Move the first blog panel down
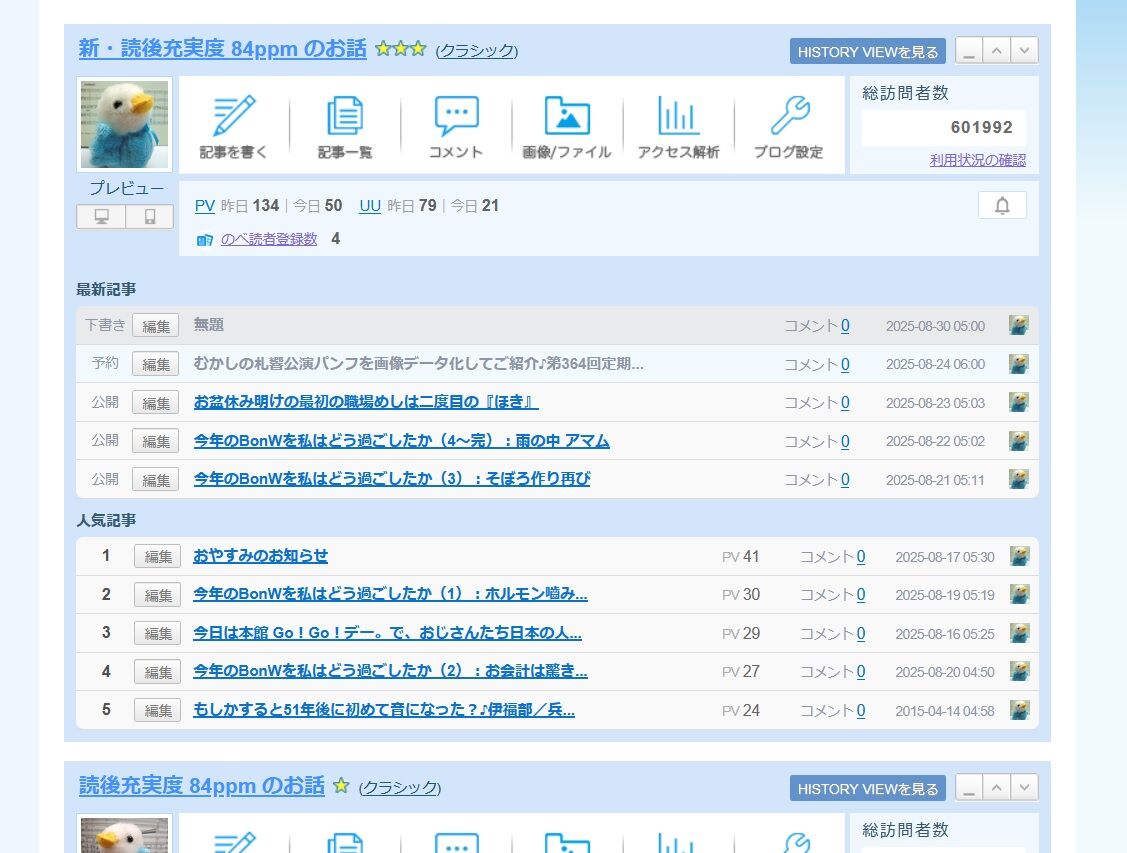This screenshot has height=853, width=1127. pyautogui.click(x=1024, y=51)
